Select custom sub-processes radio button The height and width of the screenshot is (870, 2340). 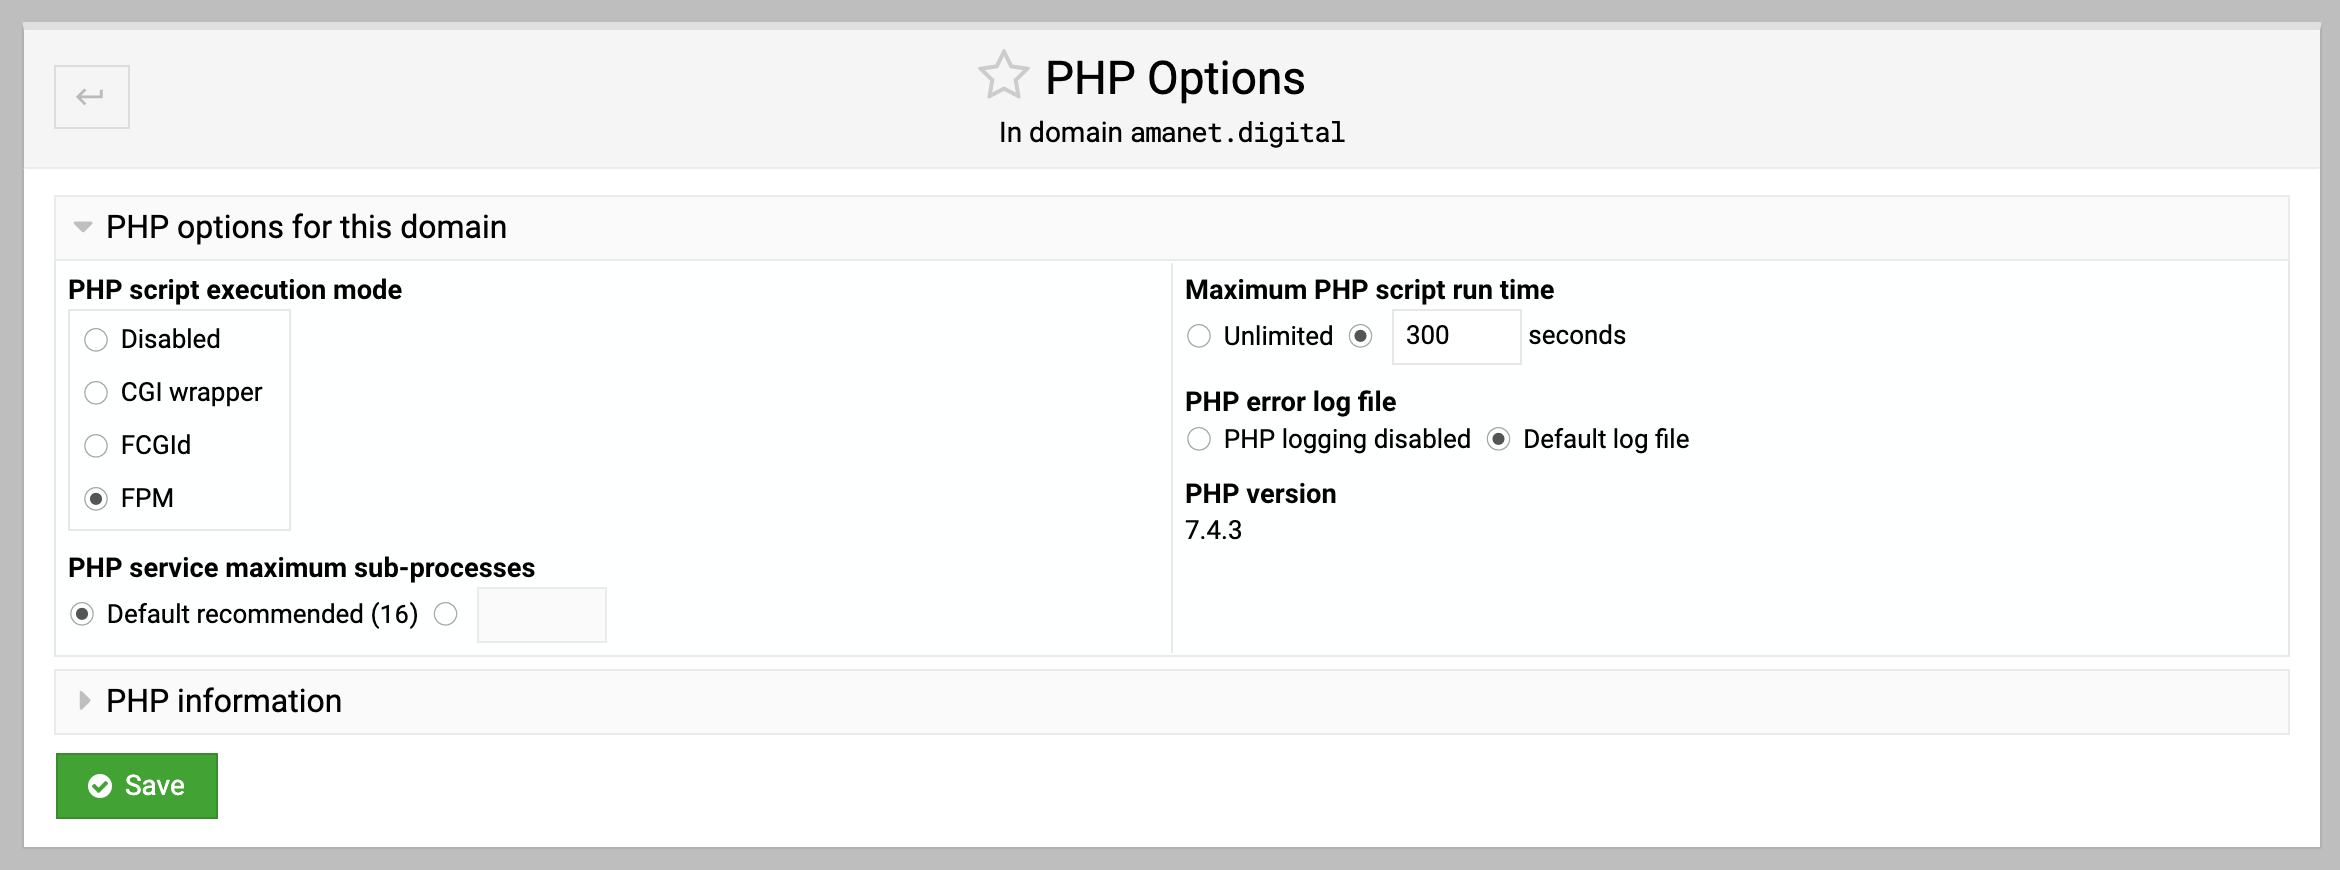pos(446,614)
